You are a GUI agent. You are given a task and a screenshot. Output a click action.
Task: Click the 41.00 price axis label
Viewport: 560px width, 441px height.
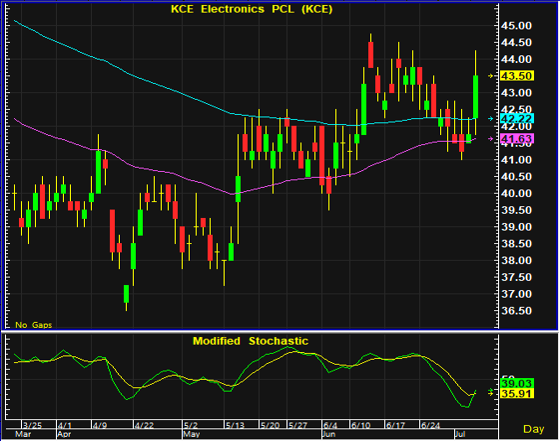click(x=516, y=160)
